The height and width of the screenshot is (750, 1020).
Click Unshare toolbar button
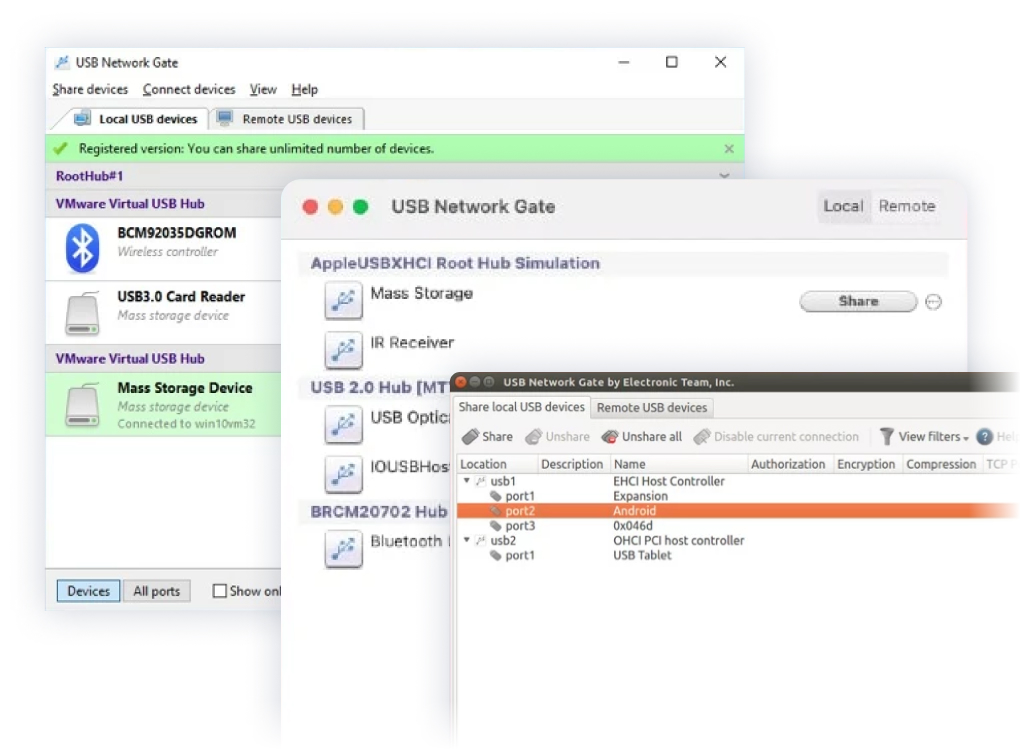point(557,436)
